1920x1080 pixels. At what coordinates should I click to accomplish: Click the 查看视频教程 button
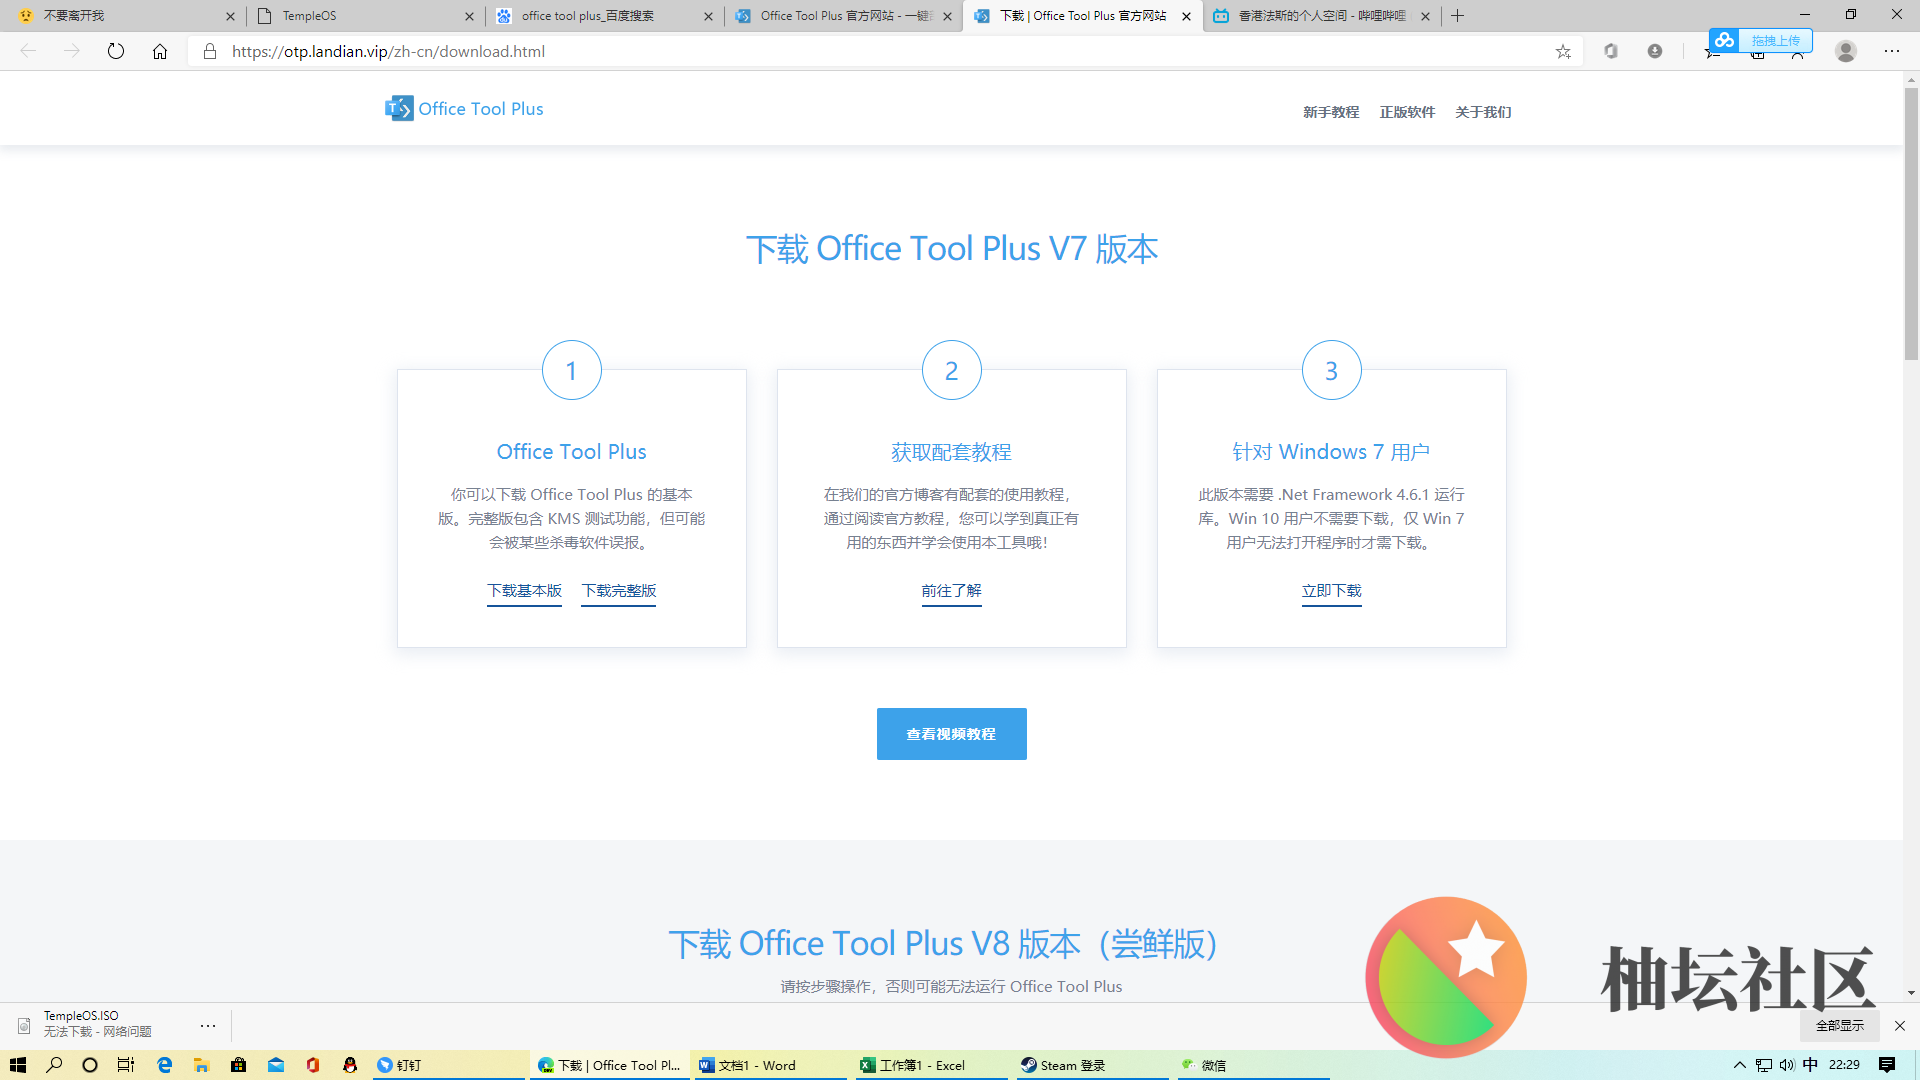click(x=951, y=734)
